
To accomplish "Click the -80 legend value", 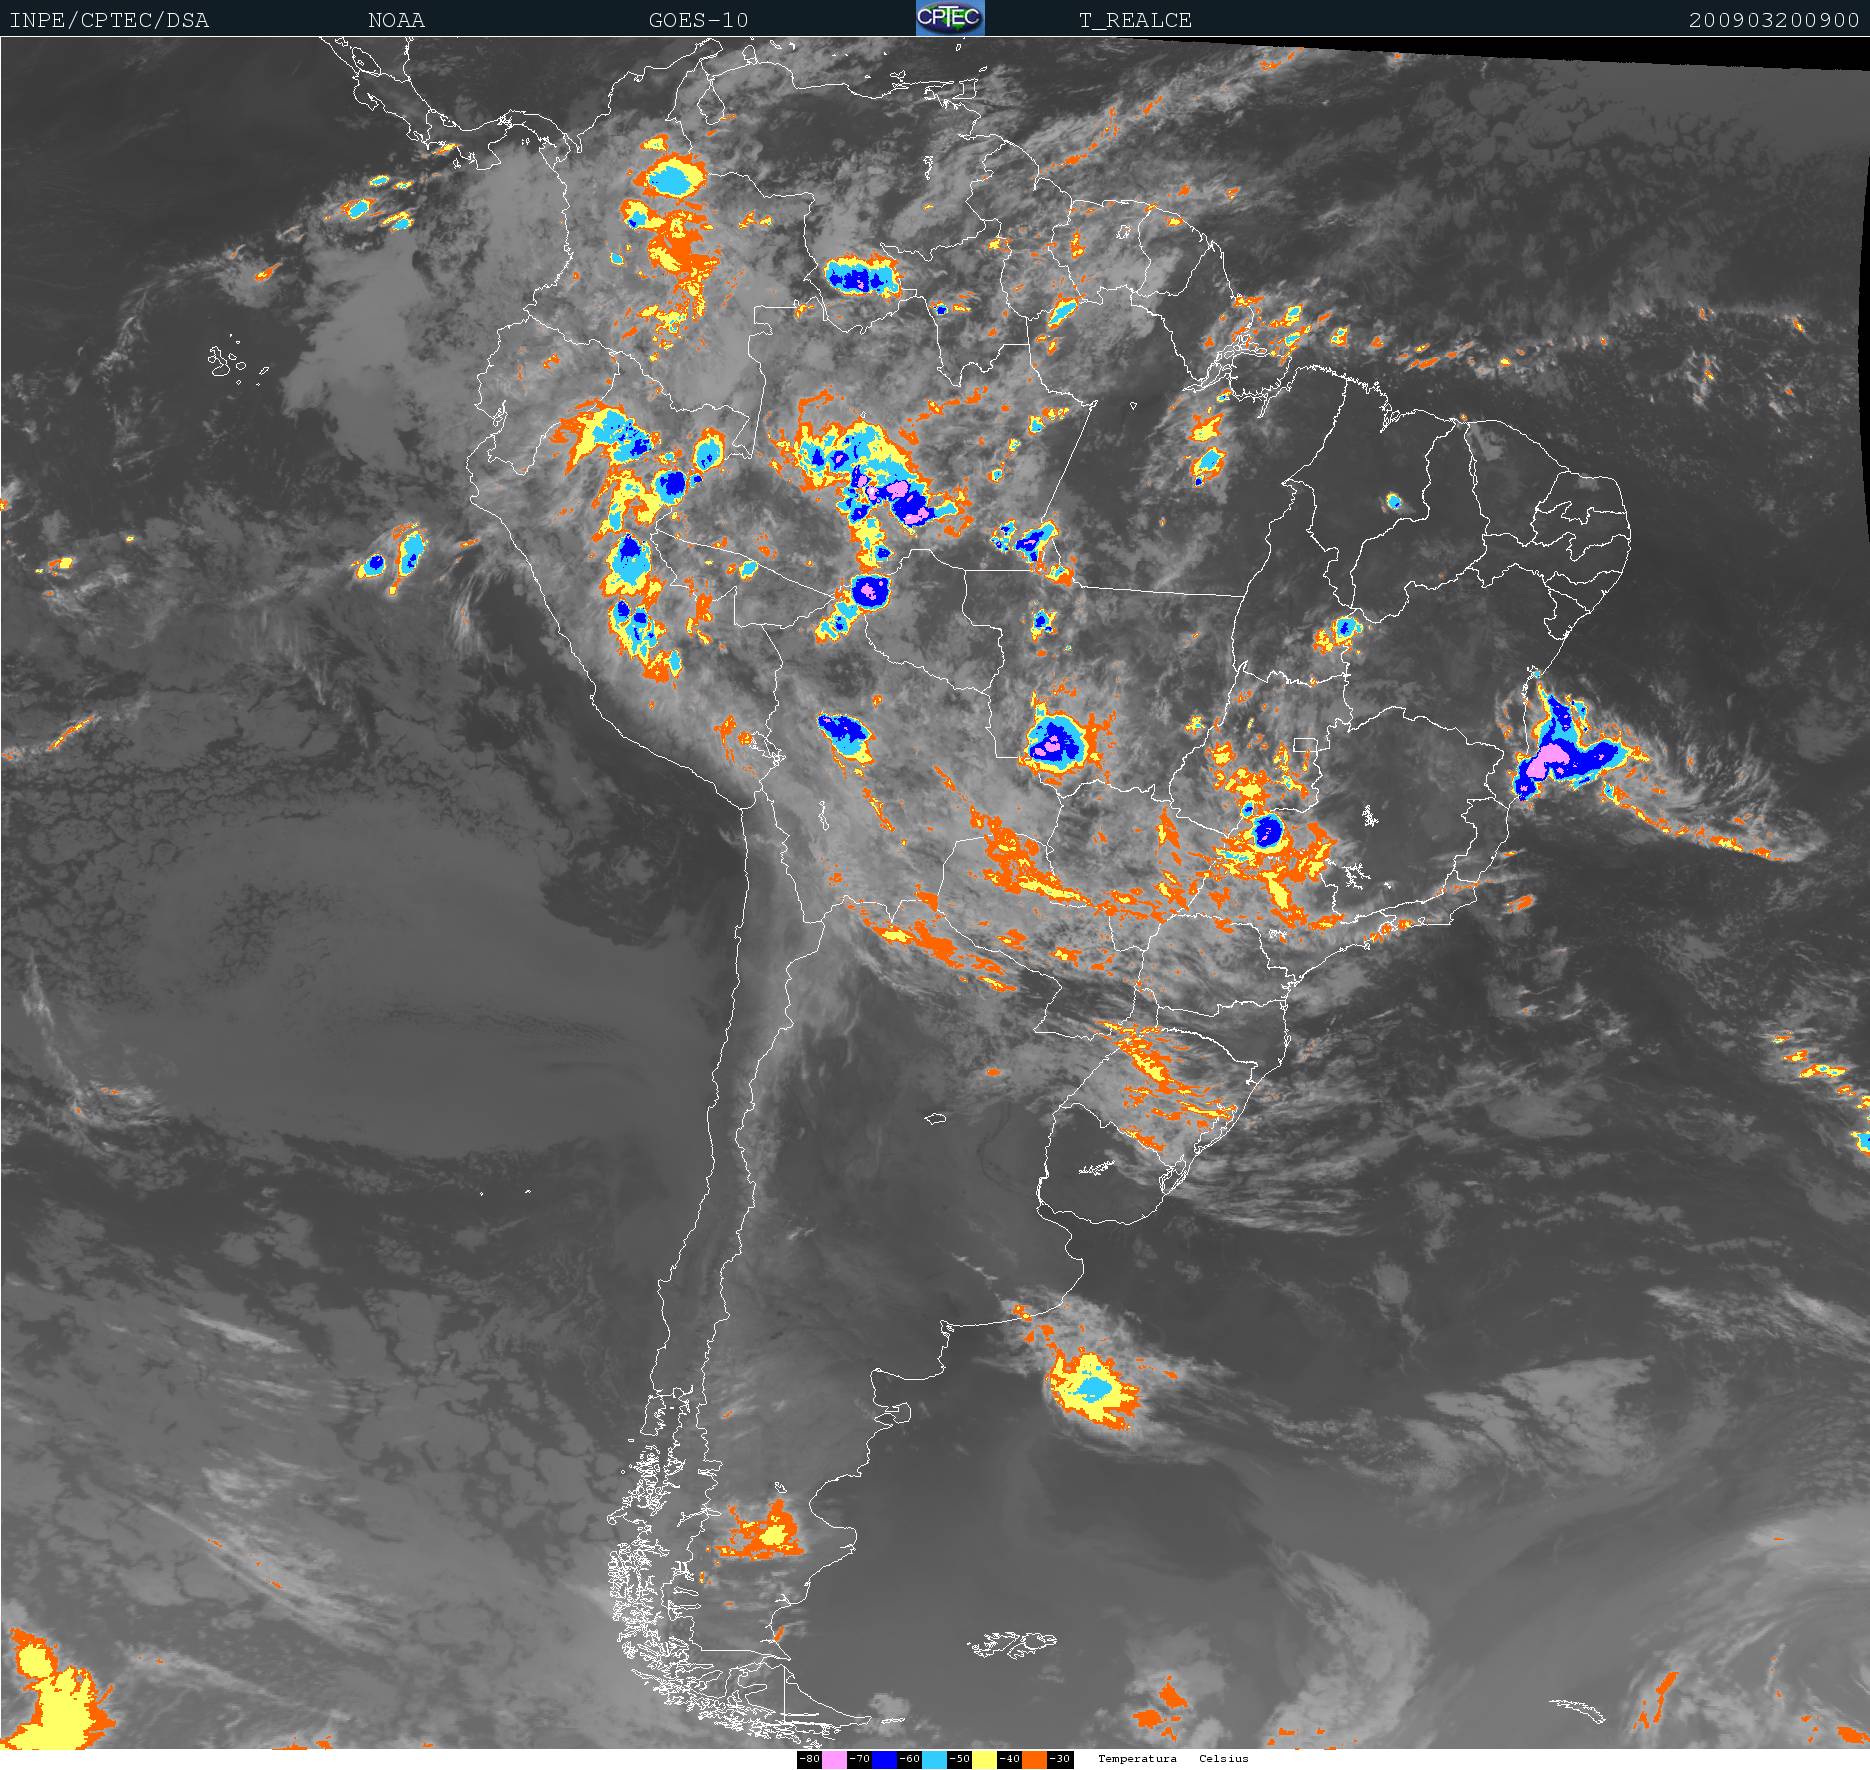I will point(809,1759).
